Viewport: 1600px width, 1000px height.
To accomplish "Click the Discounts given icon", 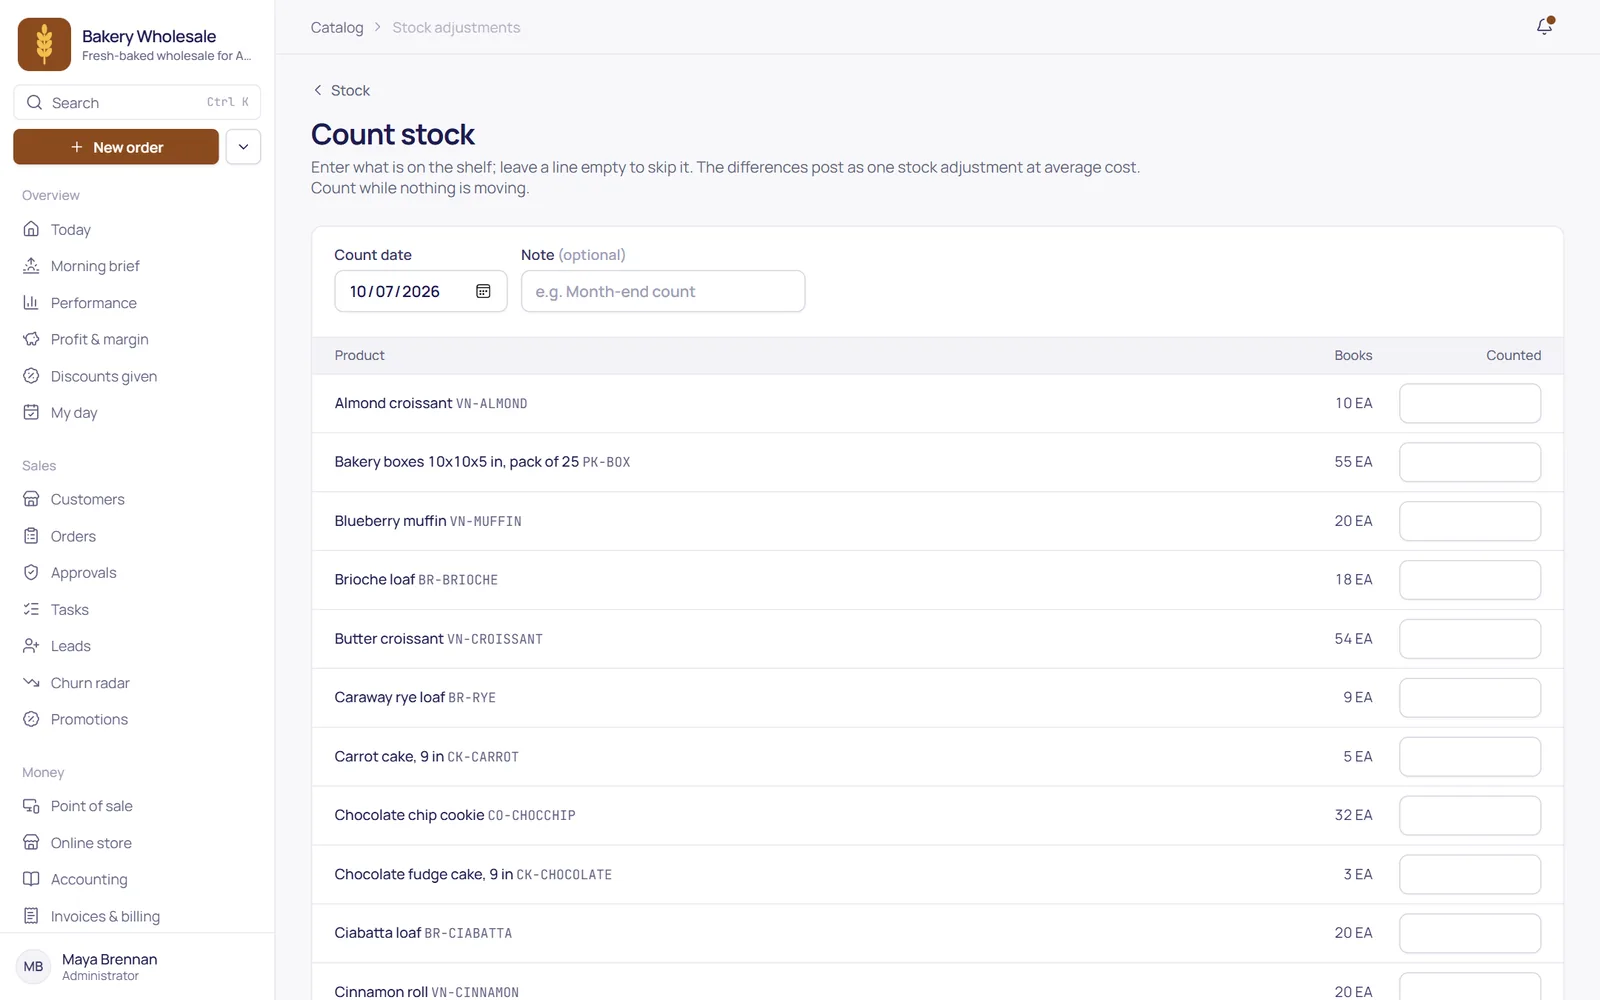I will pyautogui.click(x=31, y=376).
